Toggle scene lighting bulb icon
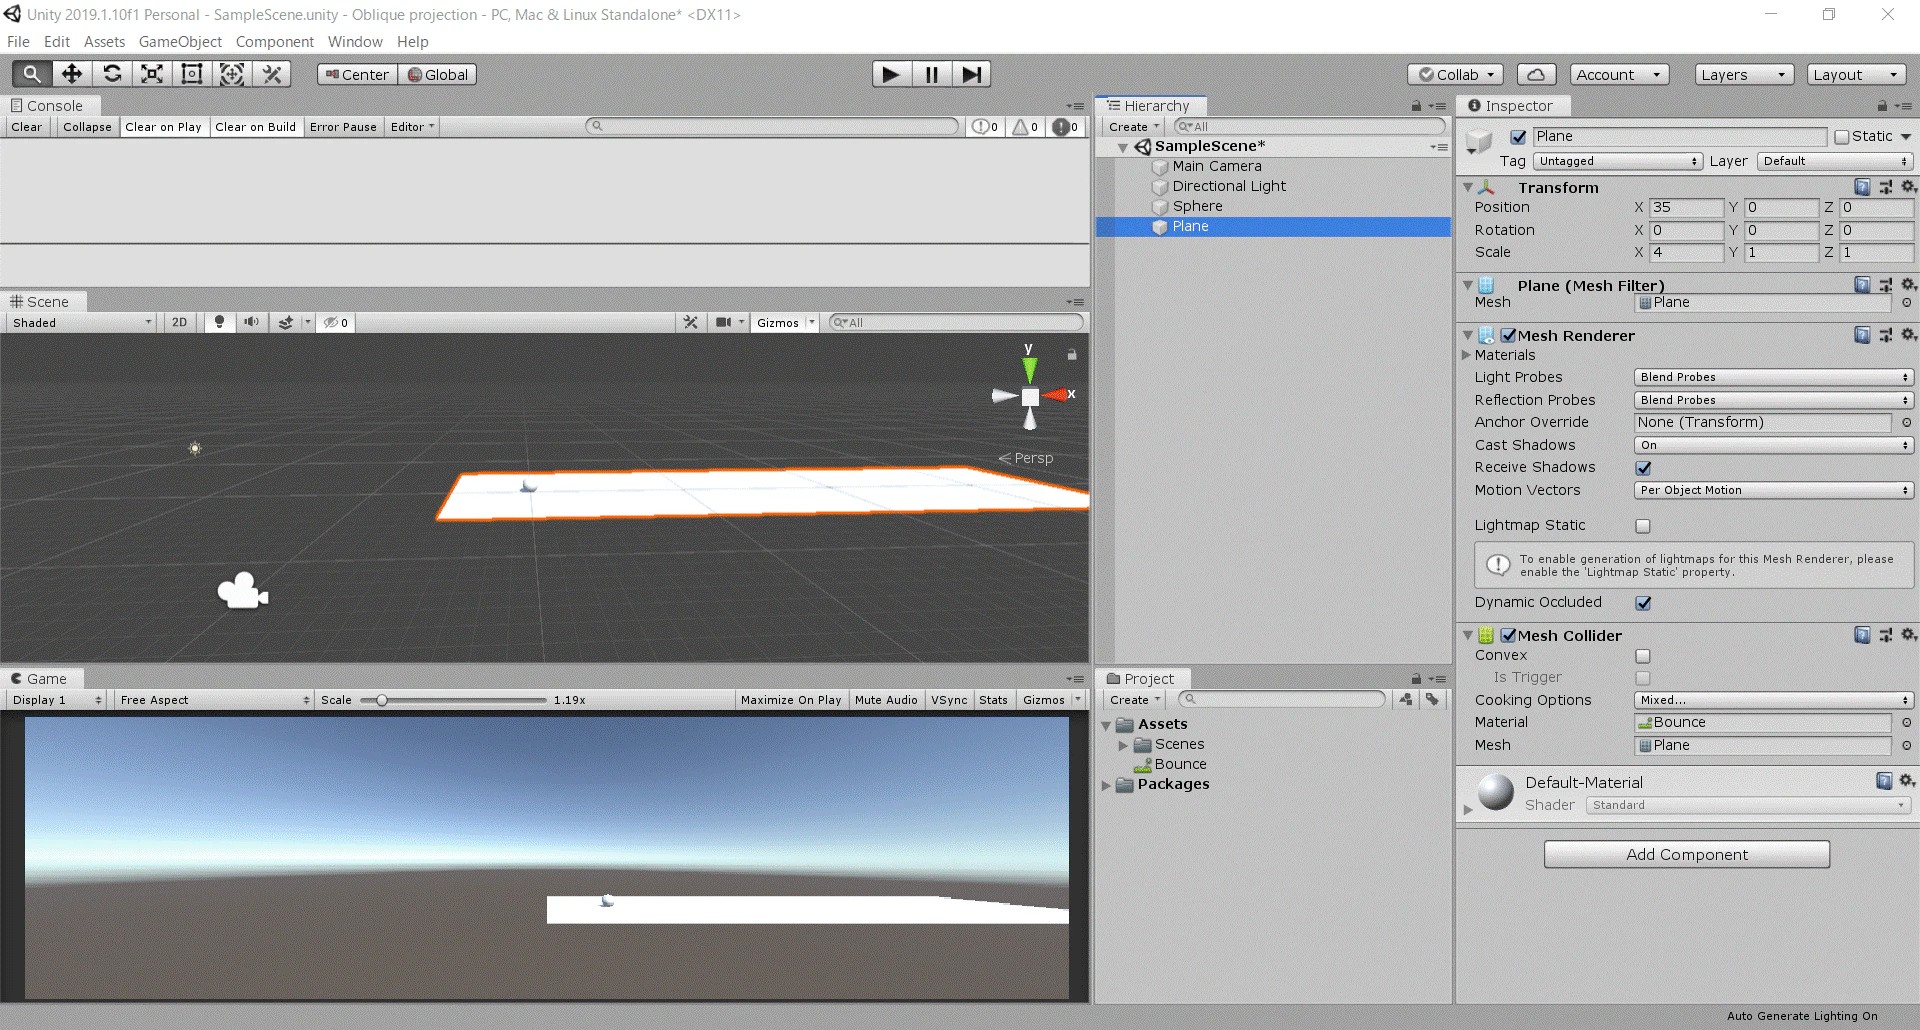The image size is (1920, 1030). click(219, 322)
